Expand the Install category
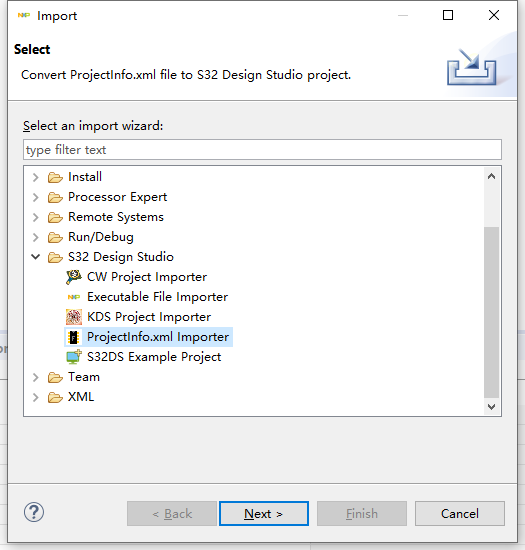This screenshot has height=550, width=525. pyautogui.click(x=35, y=177)
